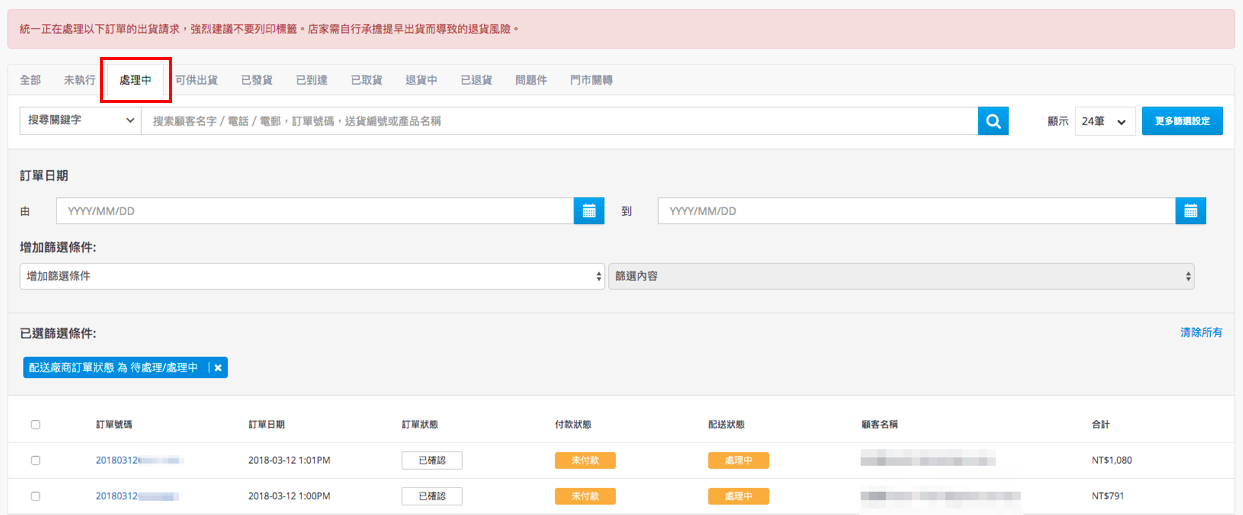
Task: Expand the 增加篩選條件 select box
Action: 312,276
